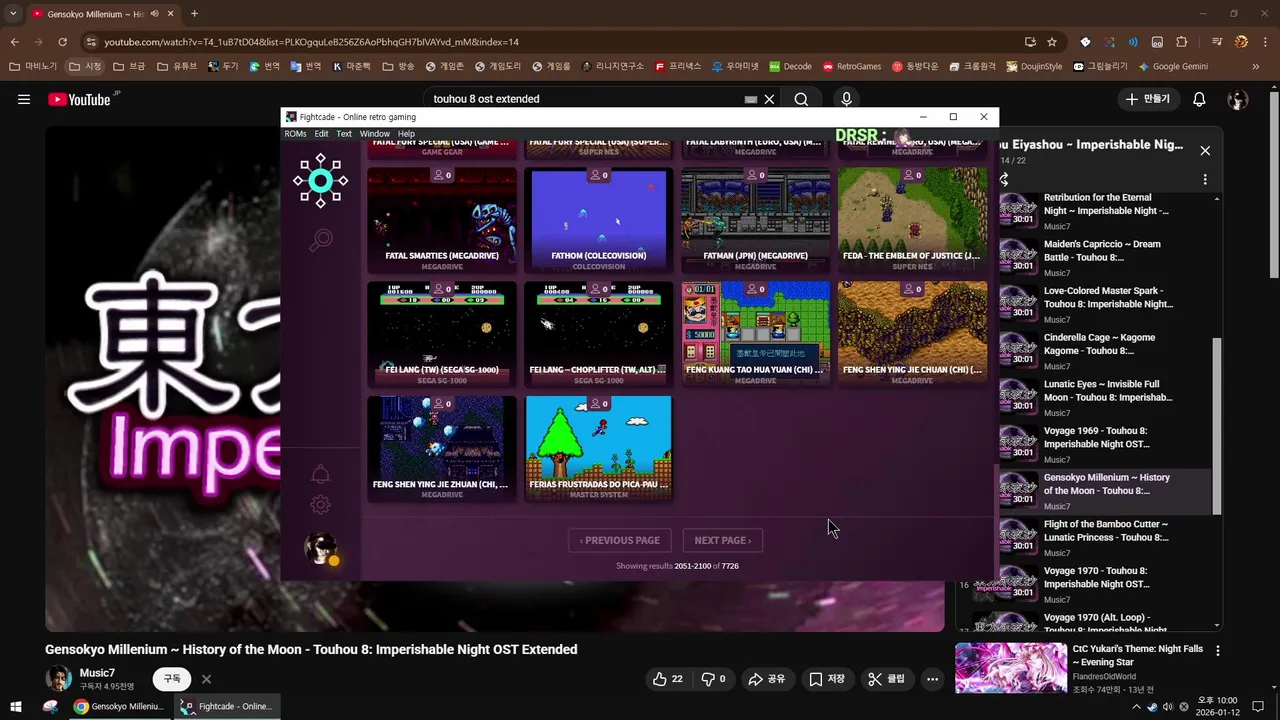
Task: Open YouTube notifications bell
Action: tap(1199, 99)
